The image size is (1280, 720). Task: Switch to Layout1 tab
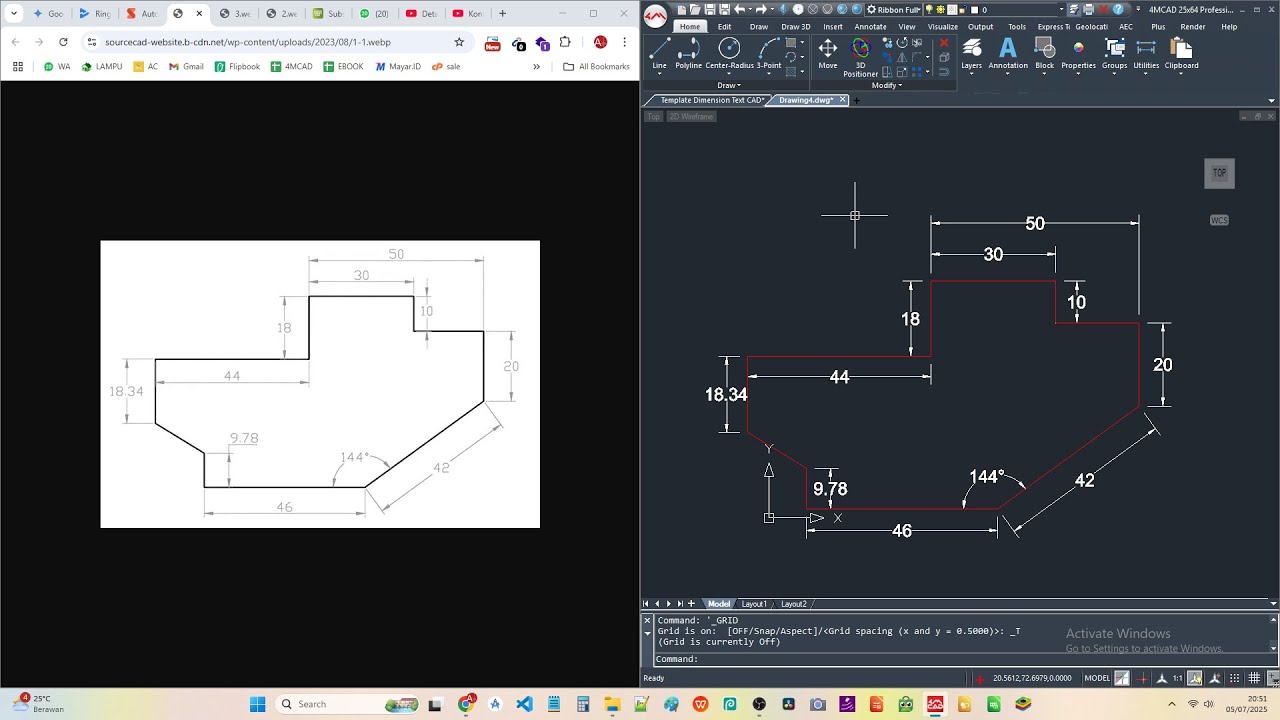754,604
